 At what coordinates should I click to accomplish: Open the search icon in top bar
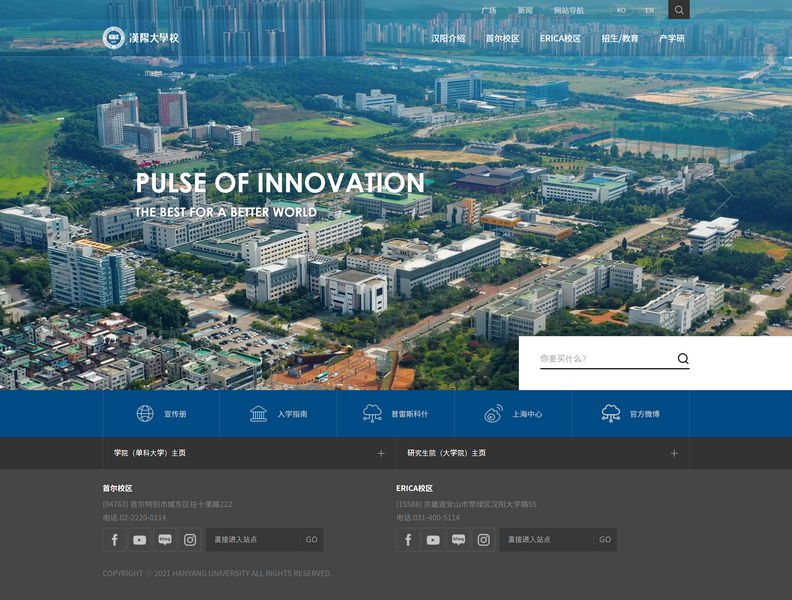click(678, 10)
